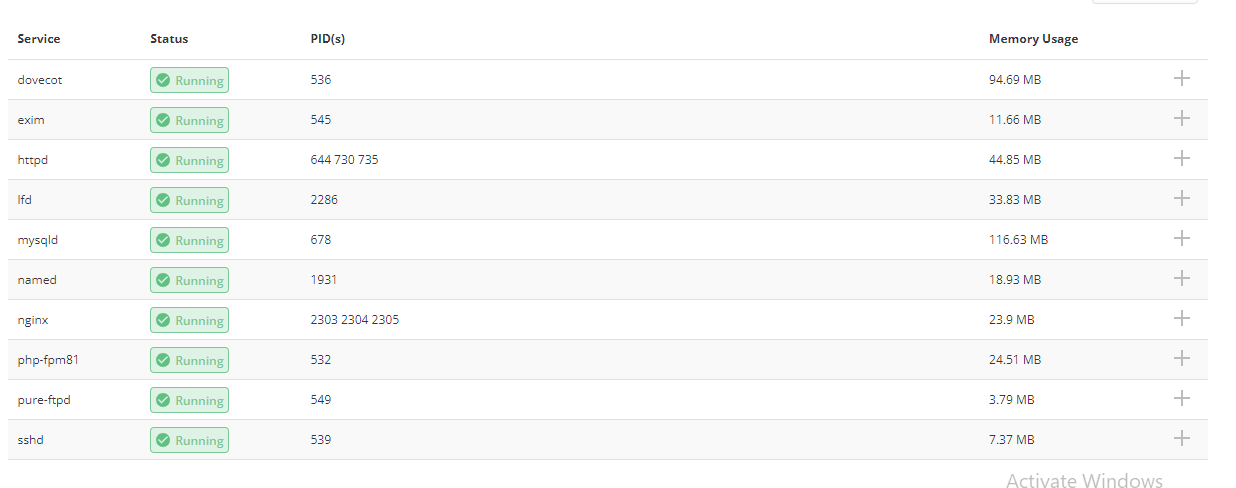Select the httpd service name
Viewport: 1236px width, 488px height.
[32, 160]
